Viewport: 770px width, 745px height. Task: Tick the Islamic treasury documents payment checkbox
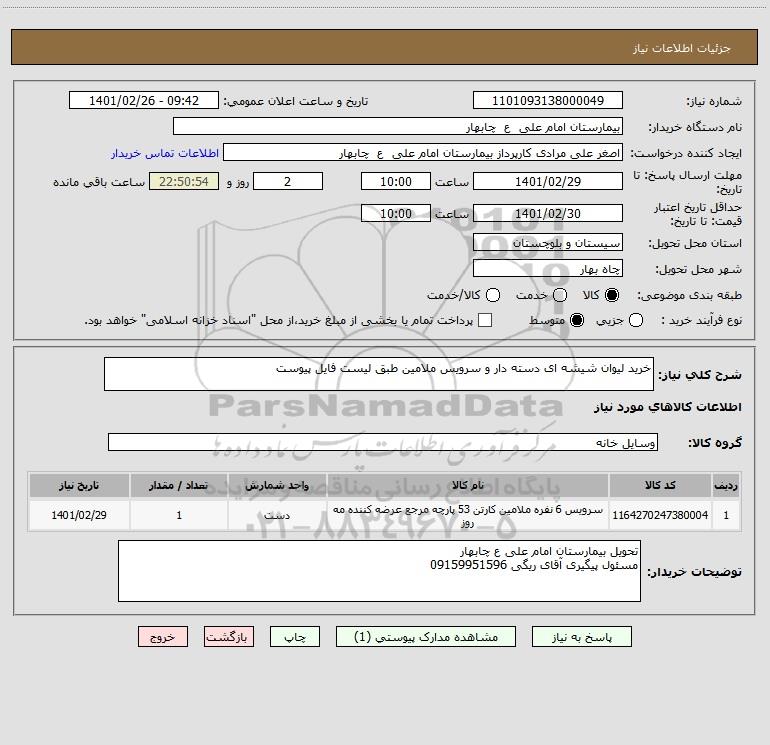click(485, 320)
